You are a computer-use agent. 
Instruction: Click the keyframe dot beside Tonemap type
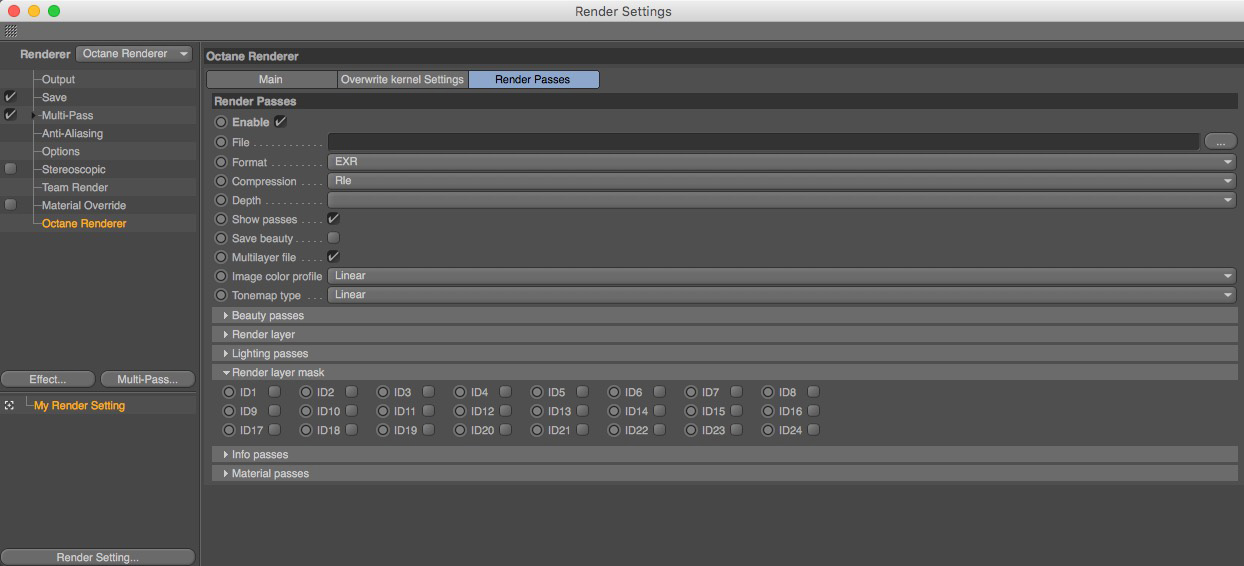coord(221,295)
